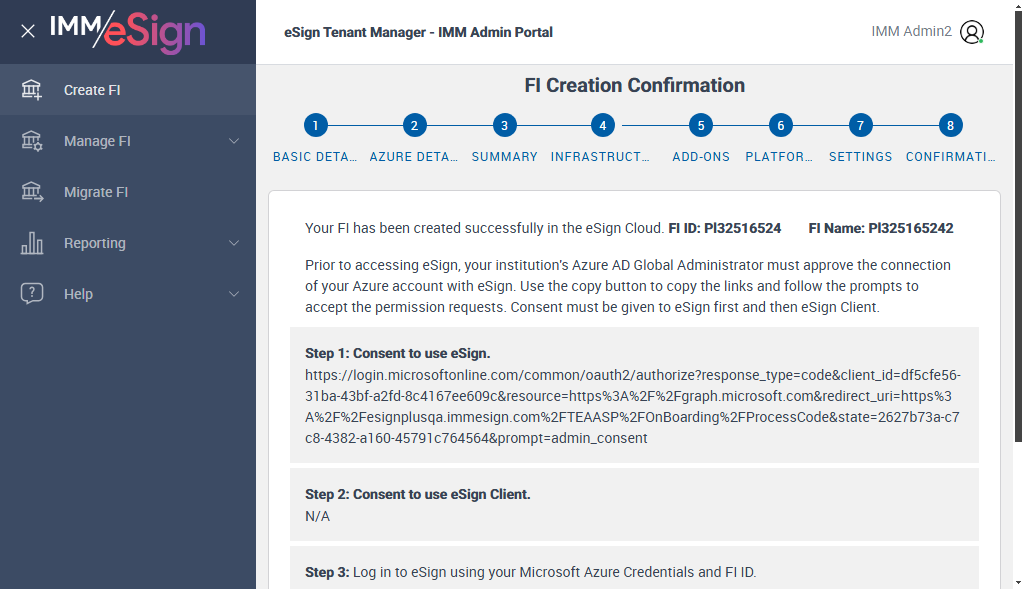Click the Create FI bank icon
Image resolution: width=1024 pixels, height=589 pixels.
(x=32, y=90)
